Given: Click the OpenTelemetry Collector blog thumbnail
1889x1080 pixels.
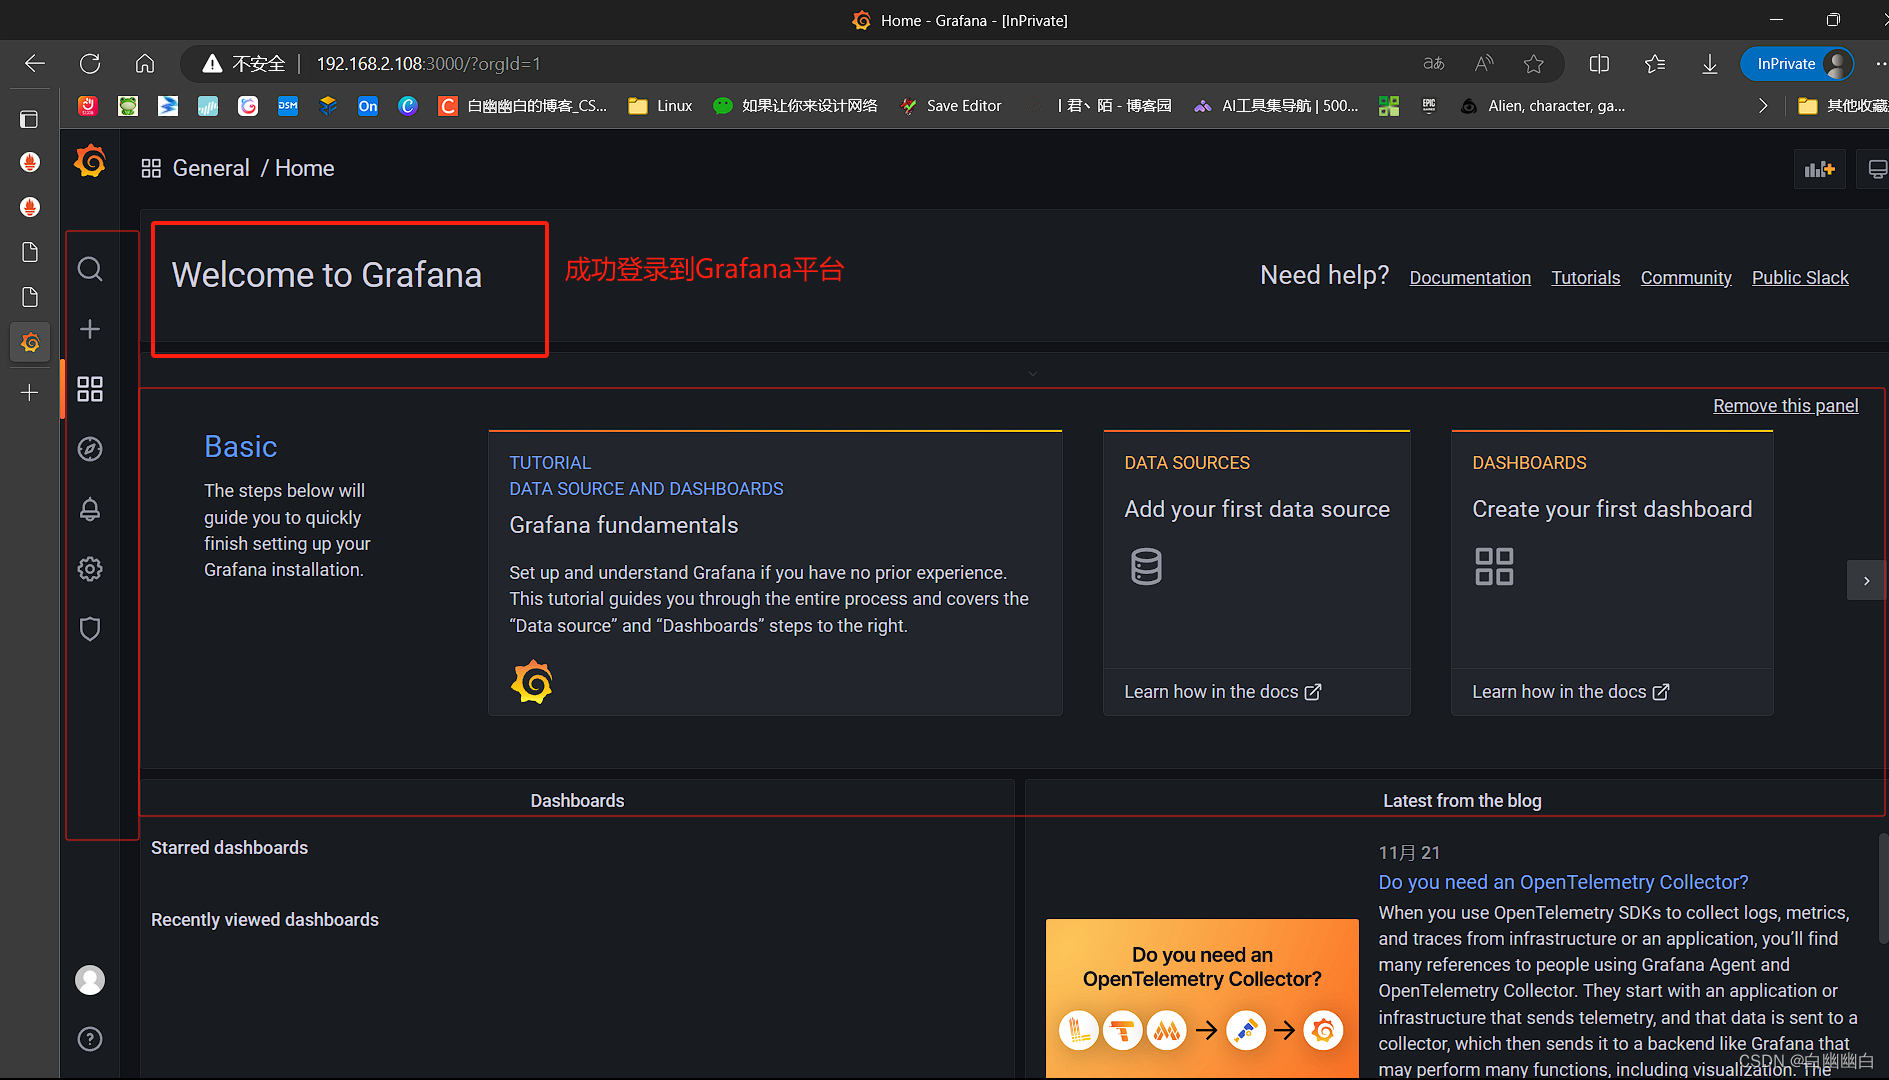Looking at the screenshot, I should [1202, 998].
